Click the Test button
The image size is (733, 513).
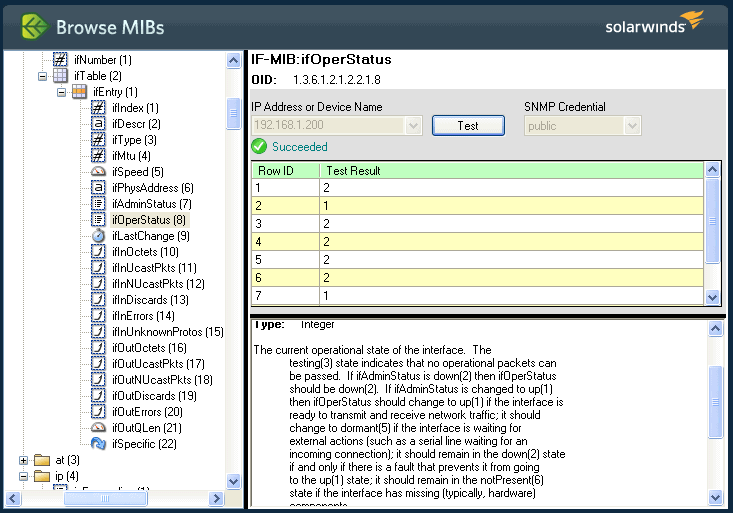468,125
